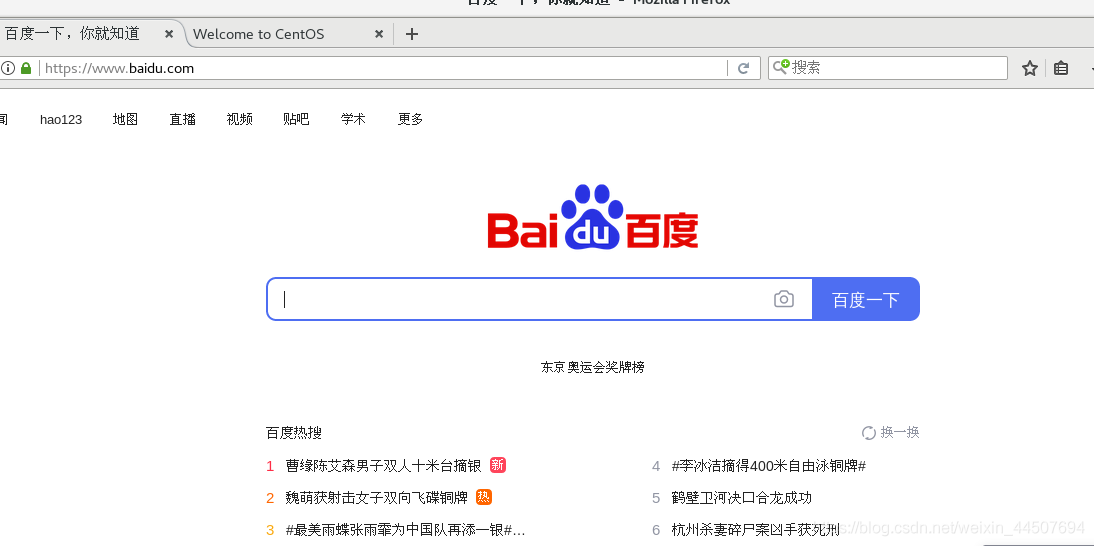
Task: Bookmark this page with the star icon
Action: [1030, 68]
